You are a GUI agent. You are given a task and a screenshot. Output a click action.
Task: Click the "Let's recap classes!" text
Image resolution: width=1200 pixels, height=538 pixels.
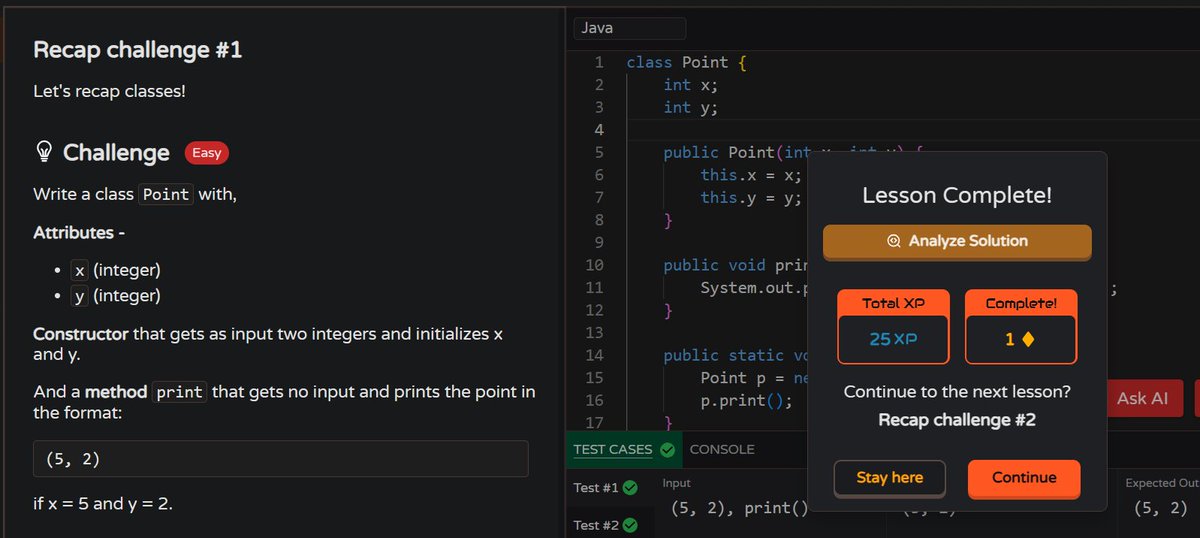[109, 91]
